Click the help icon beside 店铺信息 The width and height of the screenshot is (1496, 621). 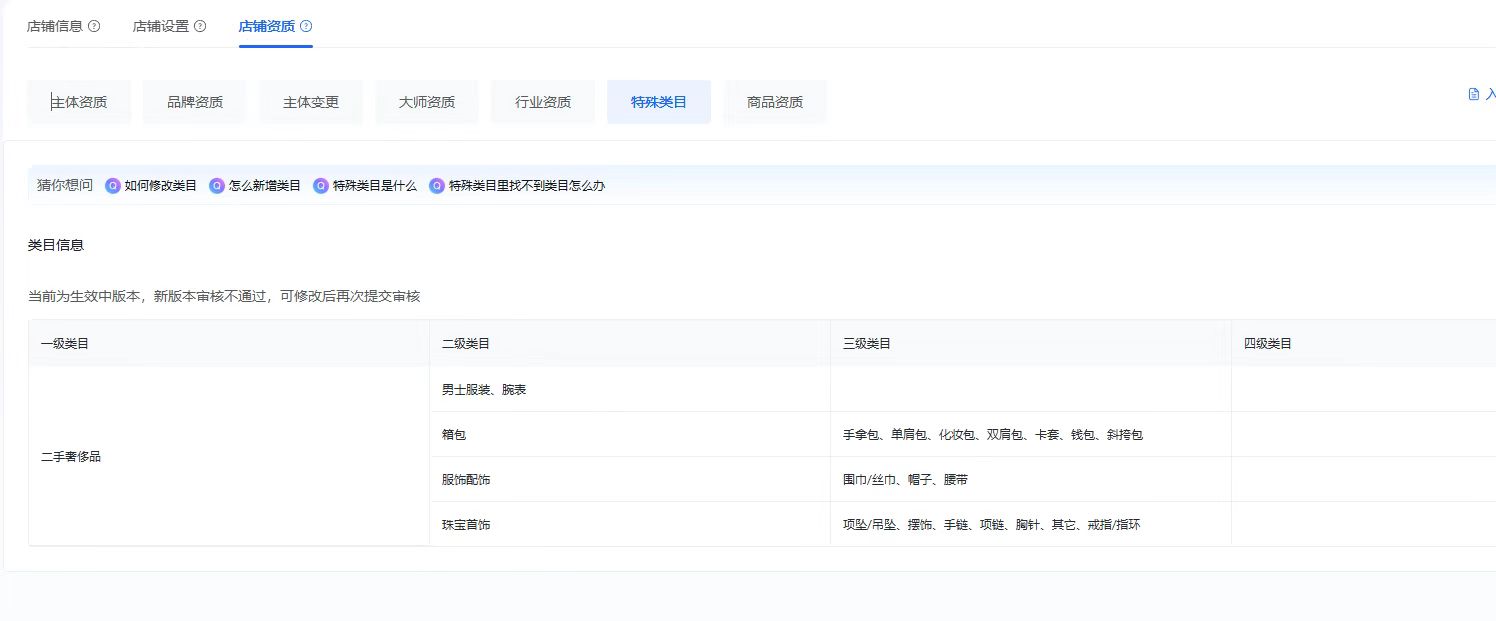[x=94, y=27]
